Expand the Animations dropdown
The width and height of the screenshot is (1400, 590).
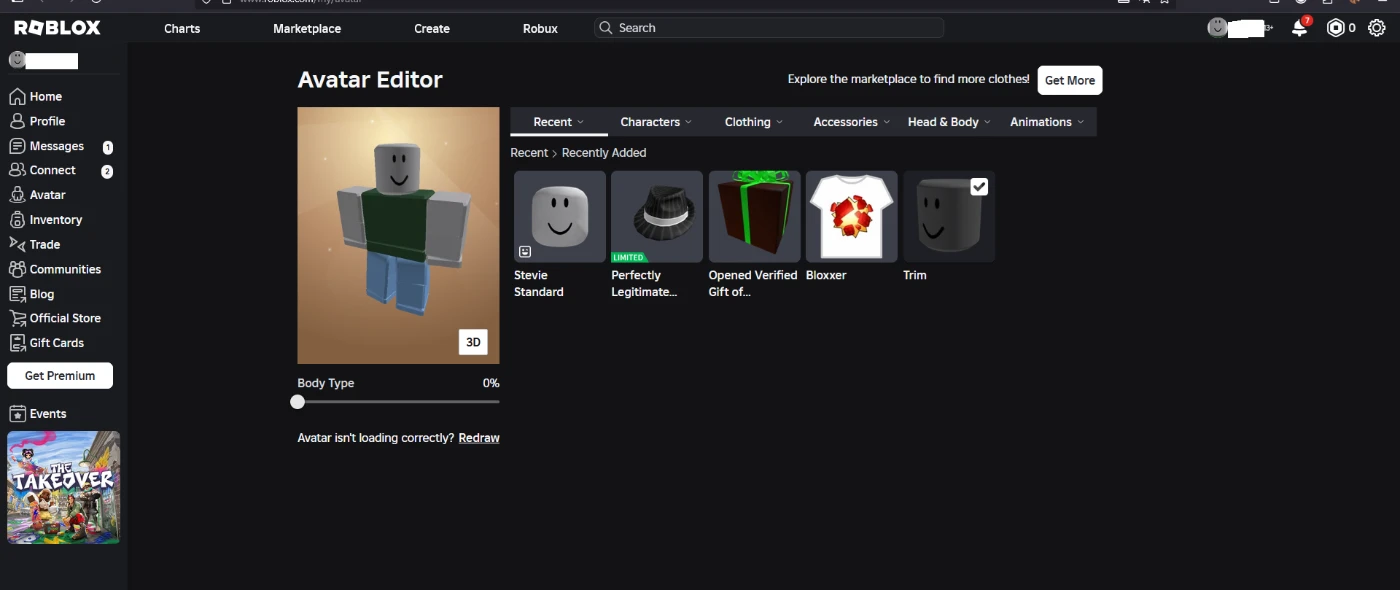coord(1046,122)
